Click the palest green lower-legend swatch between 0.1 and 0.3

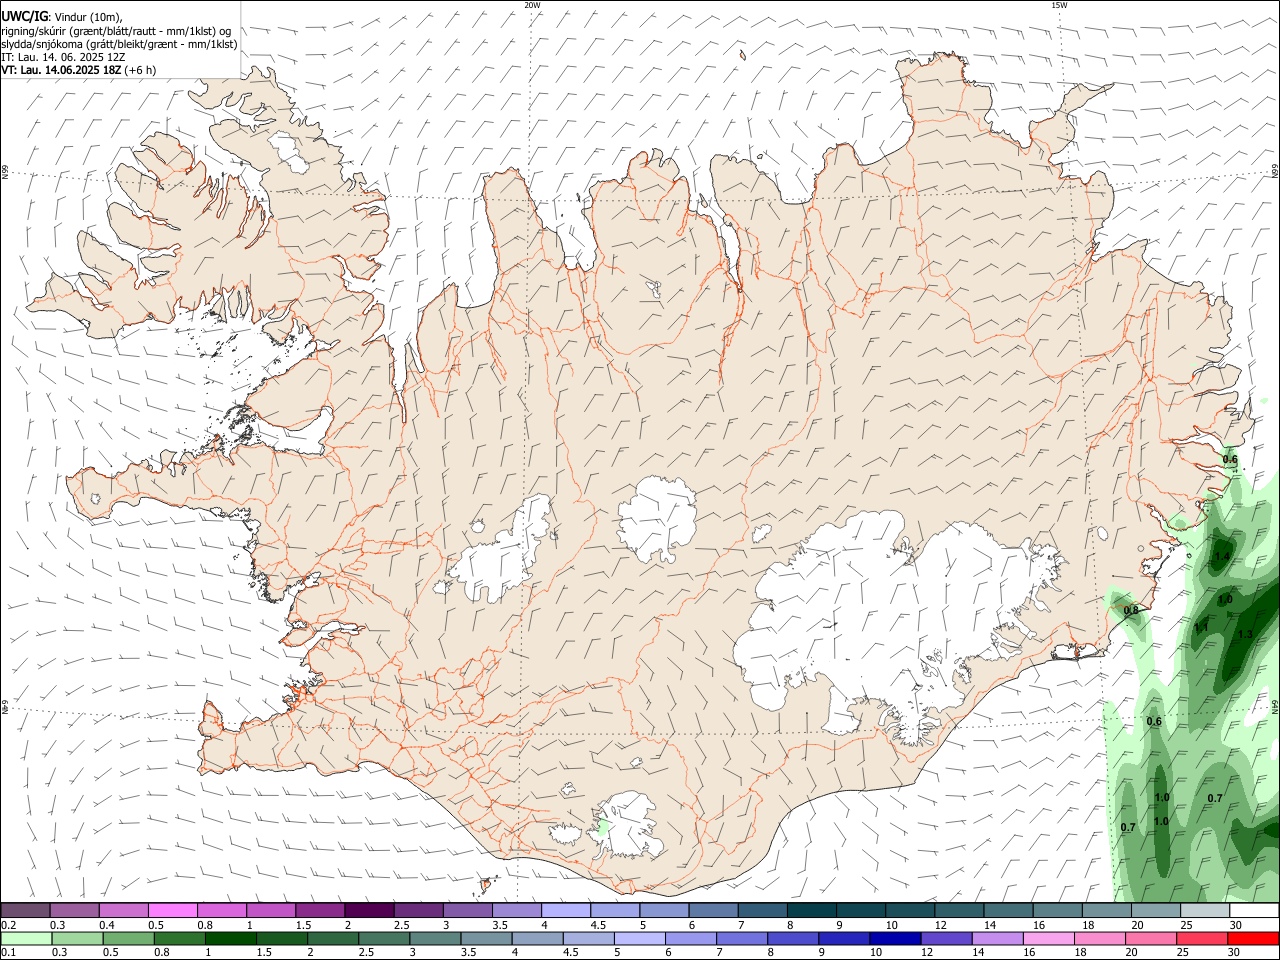tap(25, 939)
